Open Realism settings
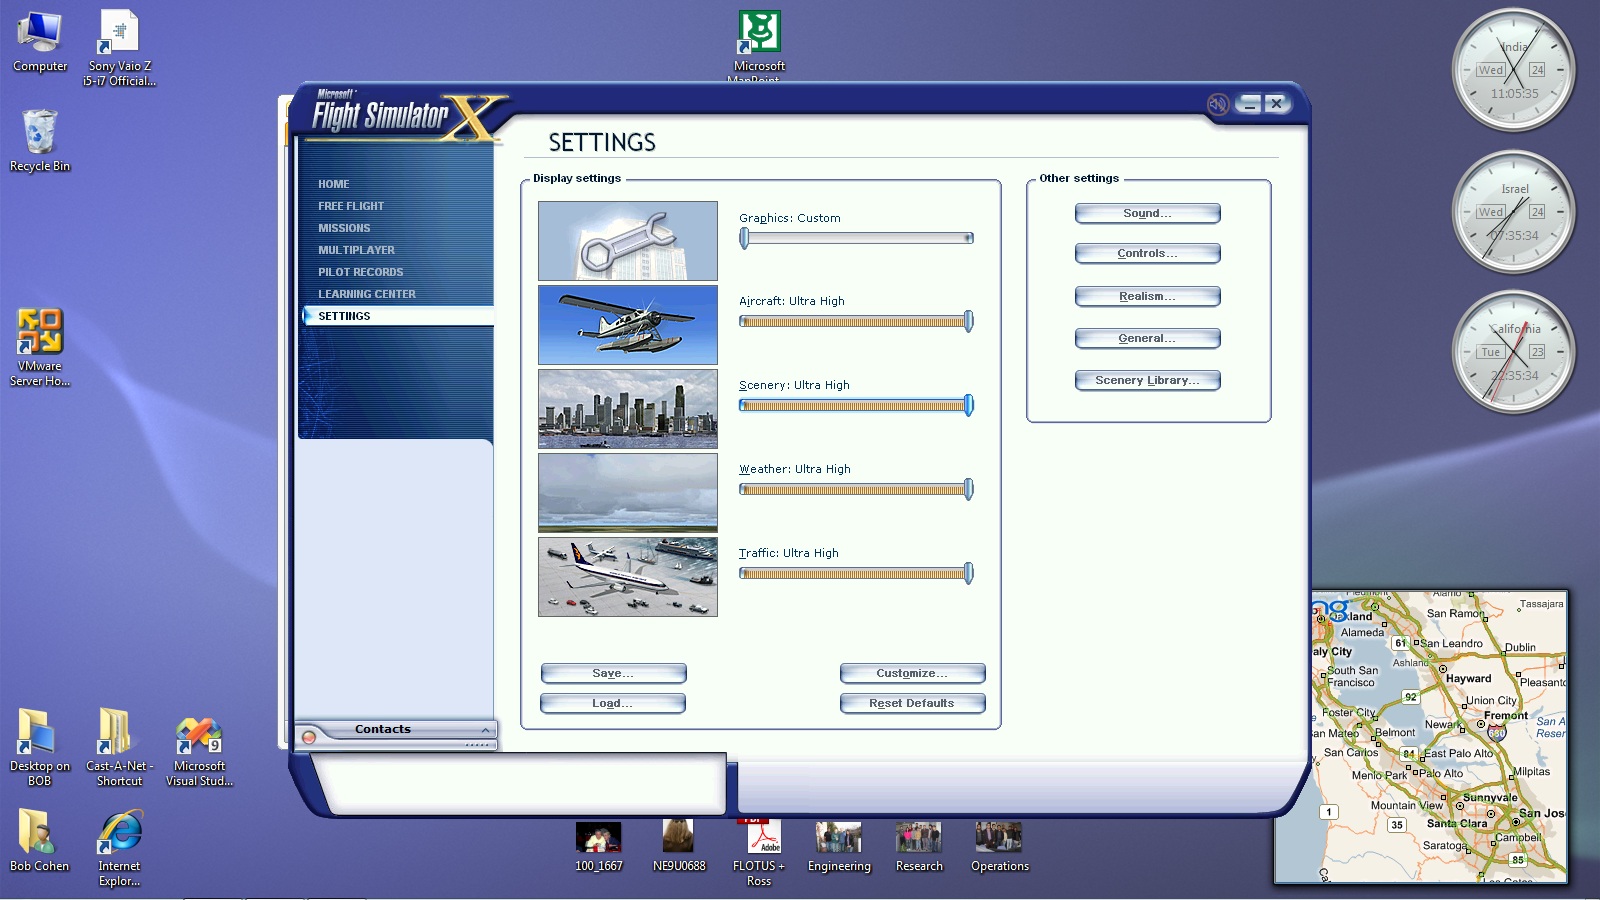Viewport: 1600px width, 900px height. tap(1147, 296)
